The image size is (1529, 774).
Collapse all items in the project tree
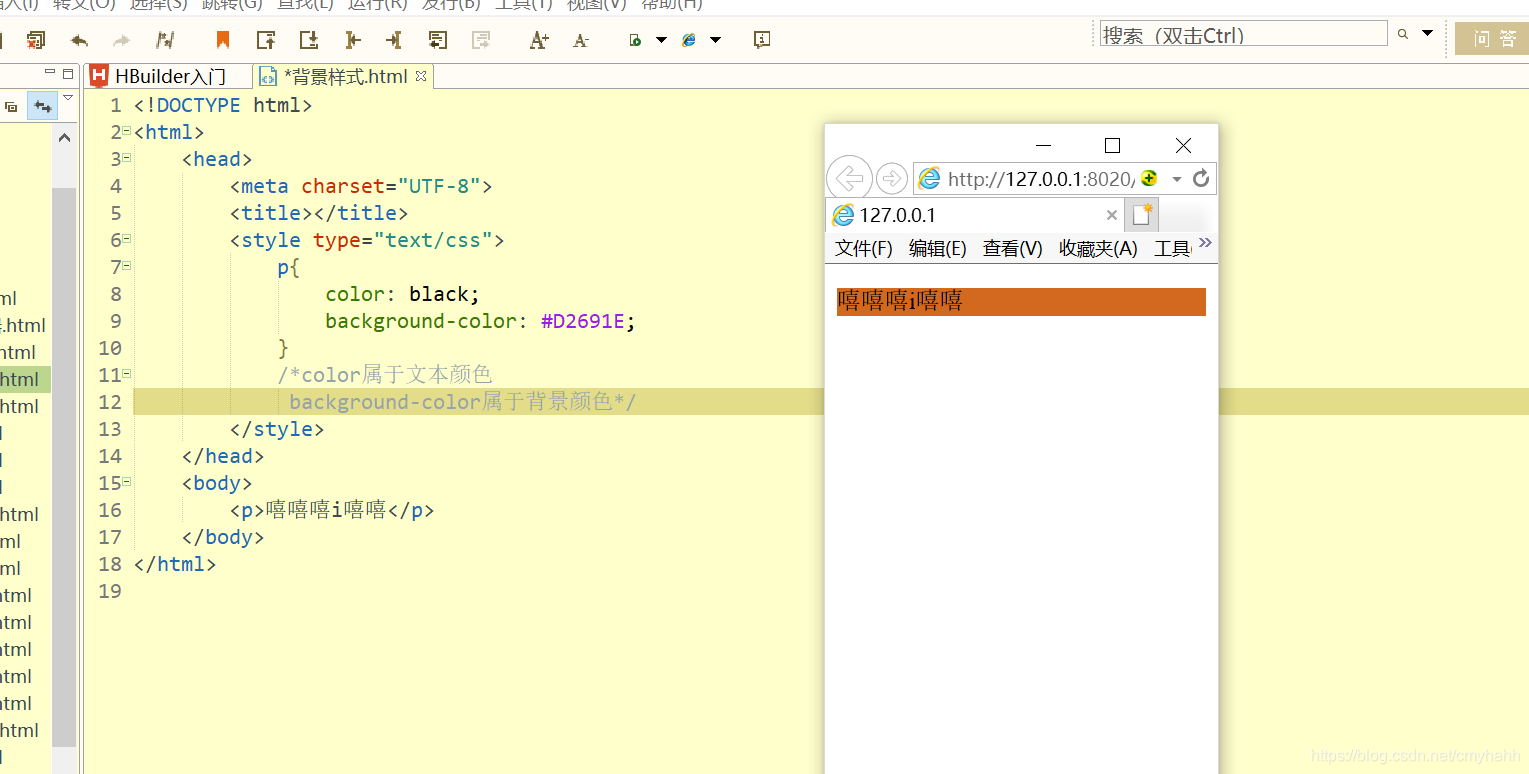pos(12,106)
